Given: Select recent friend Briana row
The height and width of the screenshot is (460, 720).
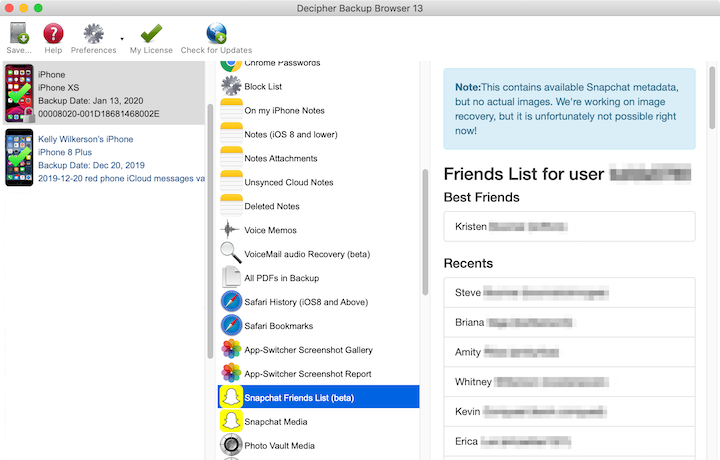Looking at the screenshot, I should pos(569,322).
